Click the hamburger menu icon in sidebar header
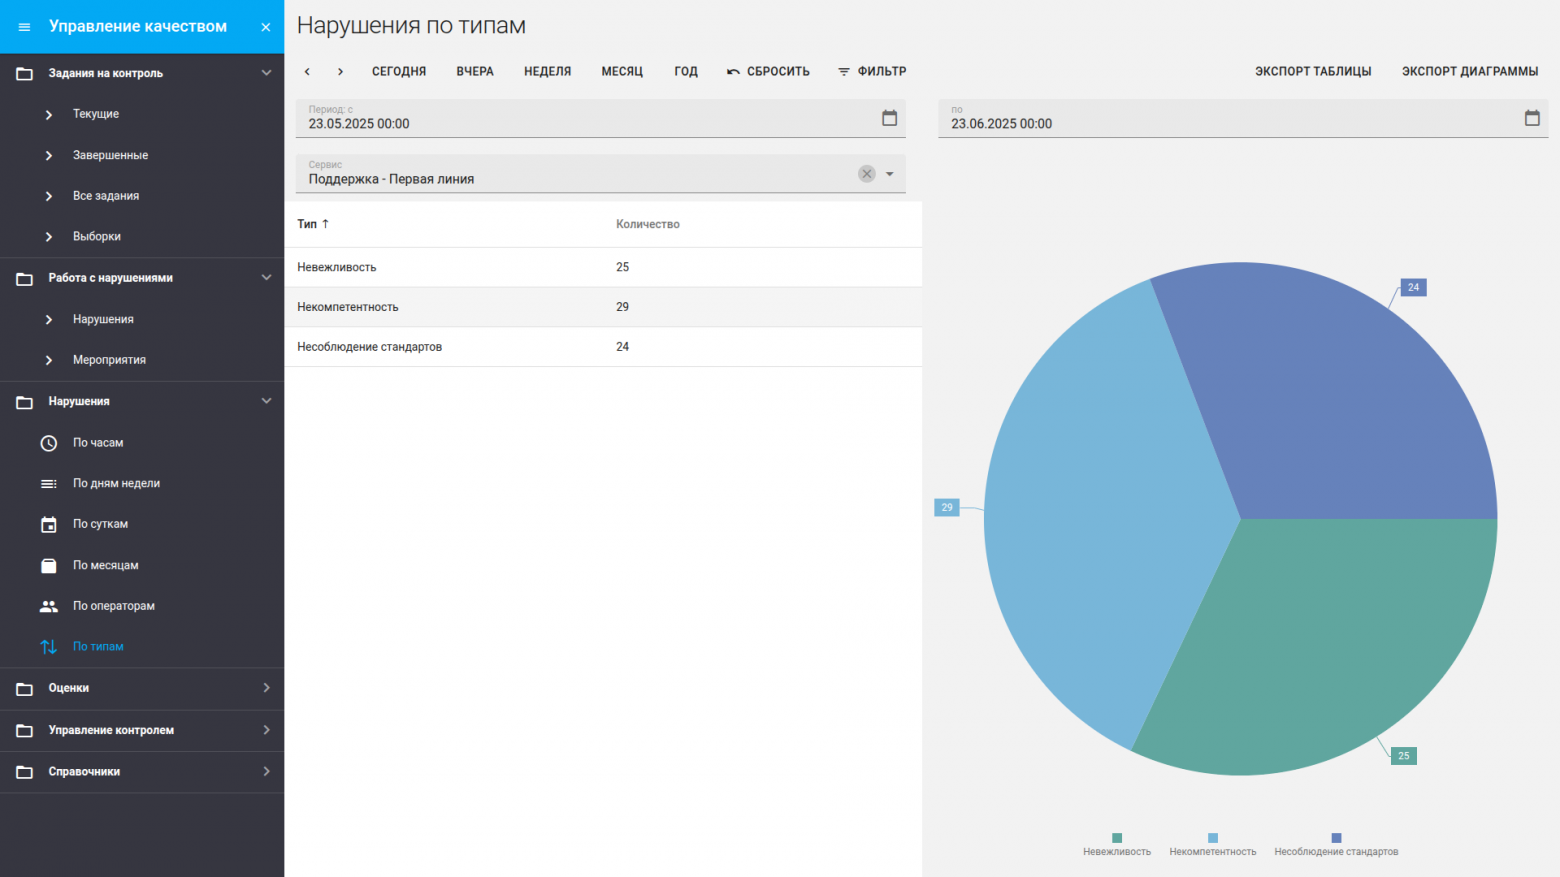The height and width of the screenshot is (877, 1560). (24, 27)
